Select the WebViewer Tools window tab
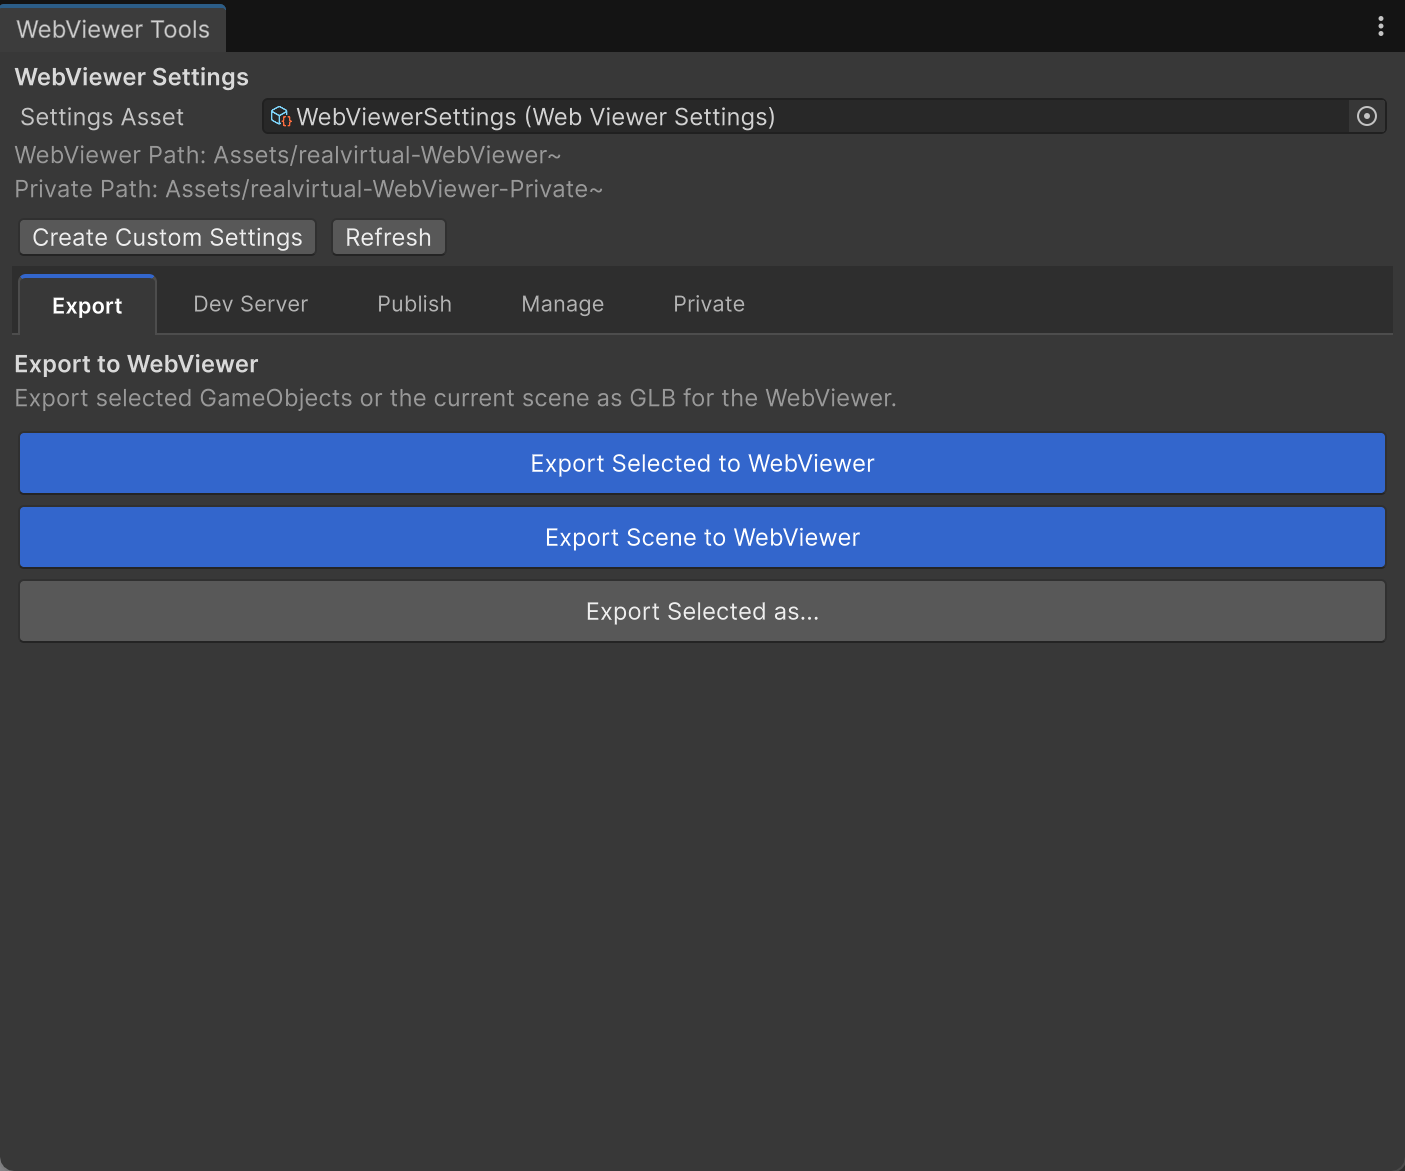The image size is (1405, 1171). (113, 29)
